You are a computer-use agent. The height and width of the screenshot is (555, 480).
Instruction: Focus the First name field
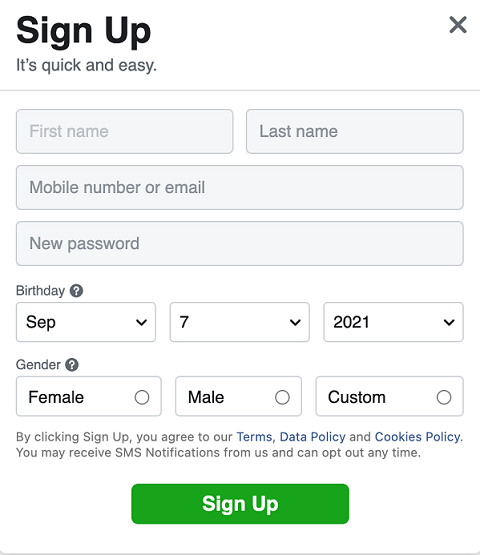pyautogui.click(x=125, y=131)
